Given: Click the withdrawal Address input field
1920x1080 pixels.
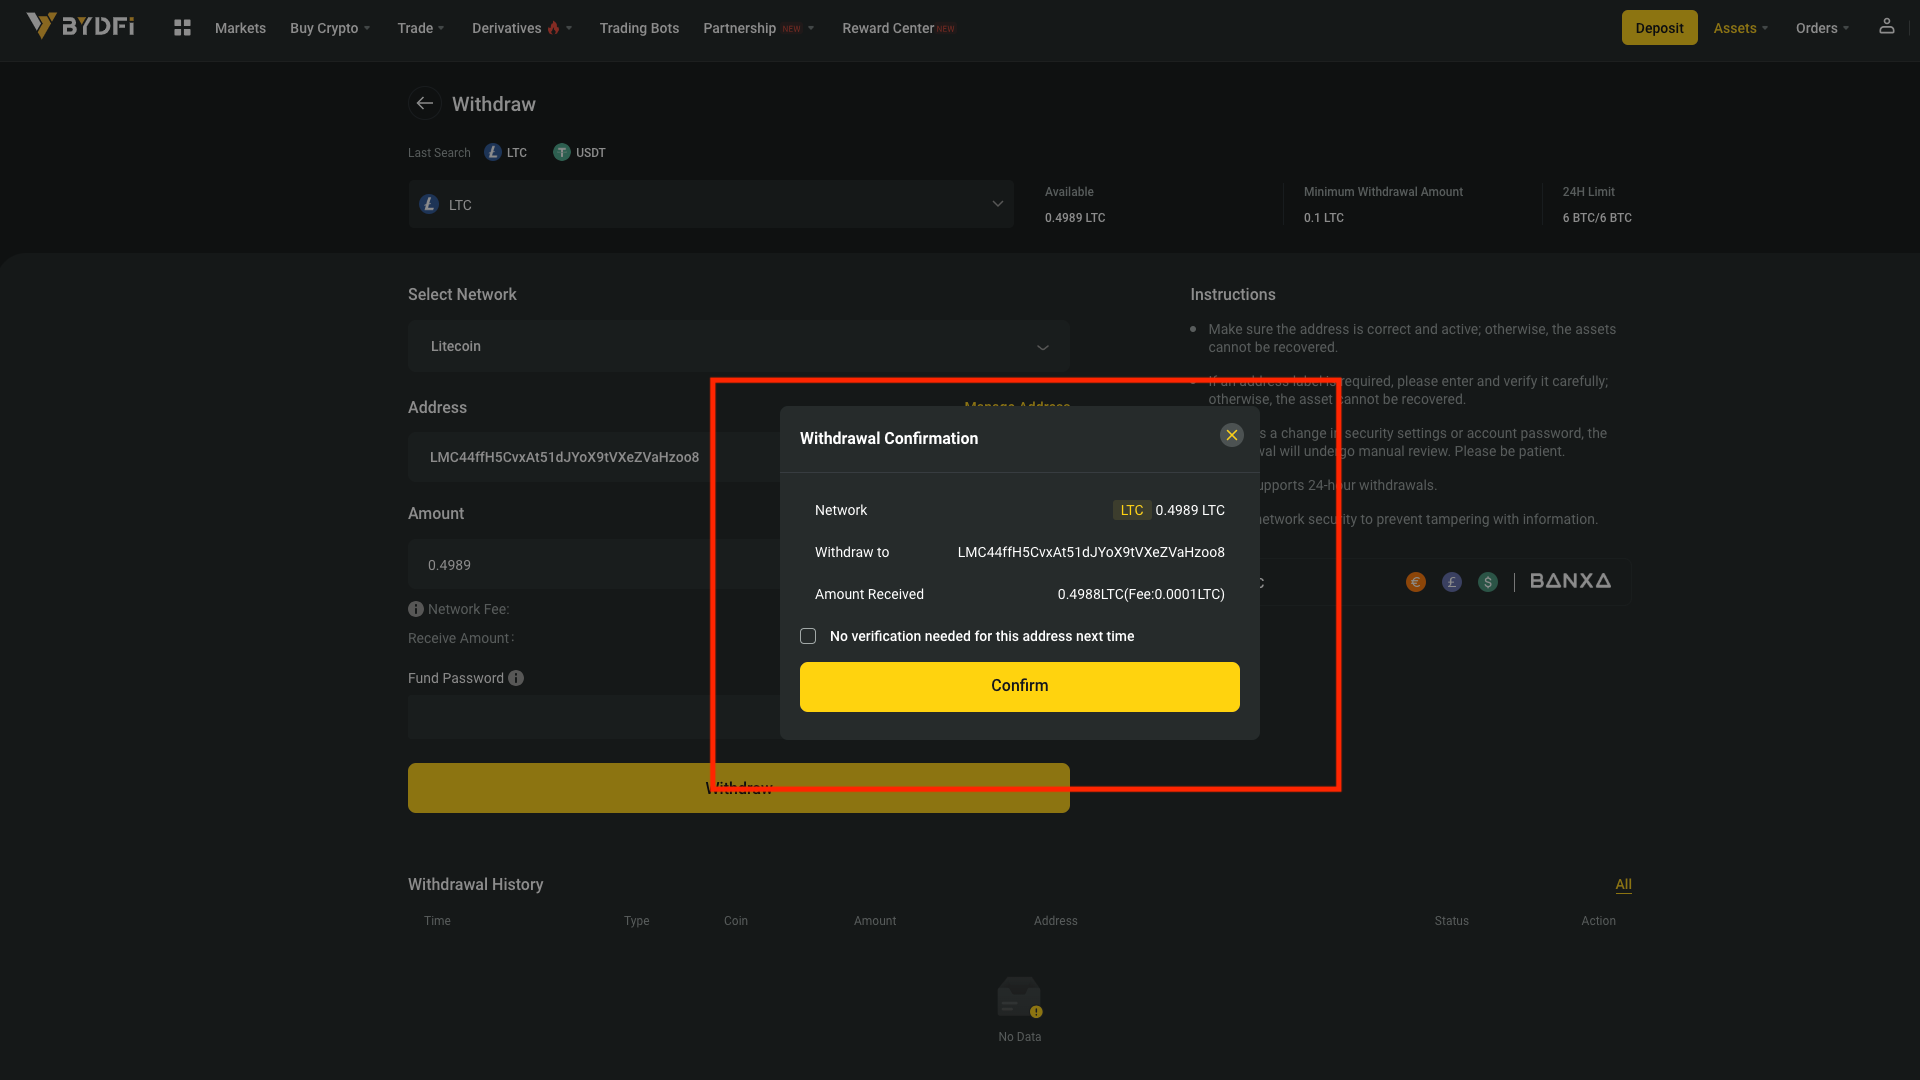Looking at the screenshot, I should 594,457.
